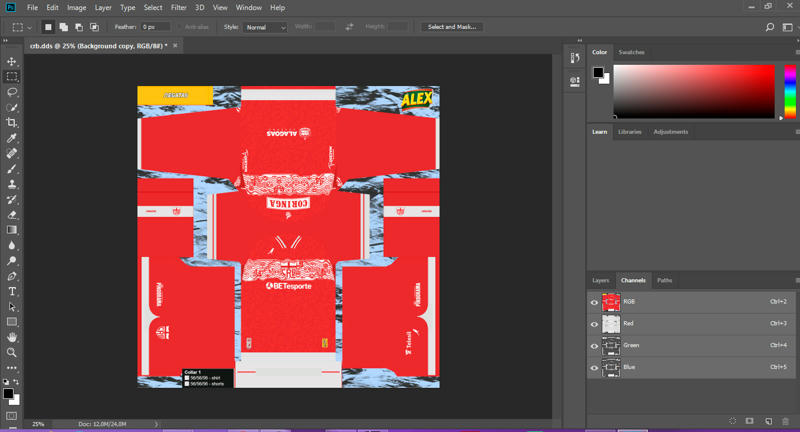Viewport: 800px width, 432px height.
Task: Choose Add to selection mode
Action: (64, 27)
